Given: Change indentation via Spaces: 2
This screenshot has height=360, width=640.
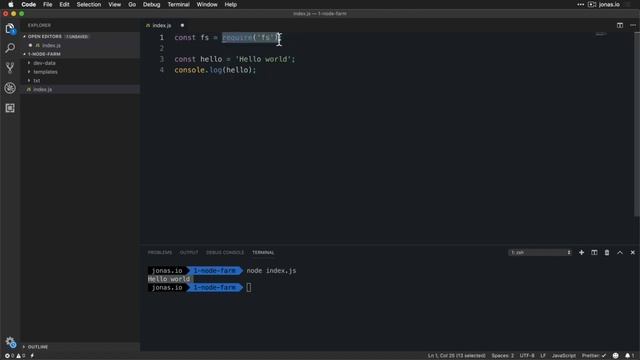Looking at the screenshot, I should click(x=502, y=356).
